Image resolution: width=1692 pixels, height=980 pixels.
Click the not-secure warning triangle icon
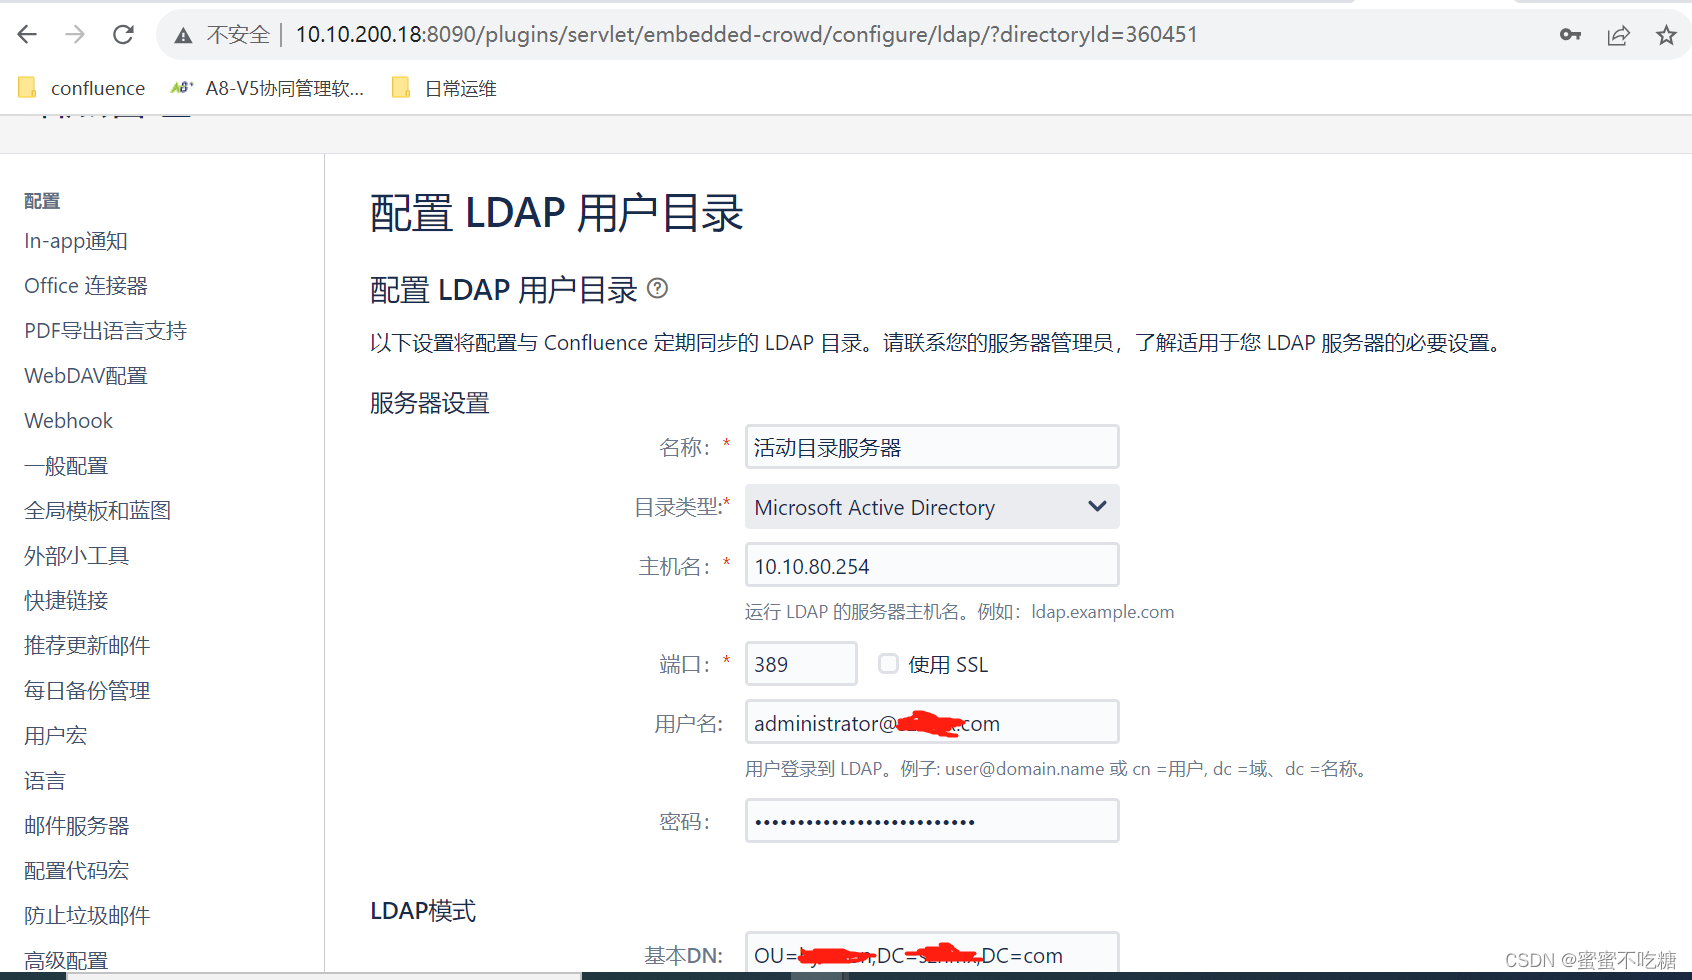tap(183, 36)
